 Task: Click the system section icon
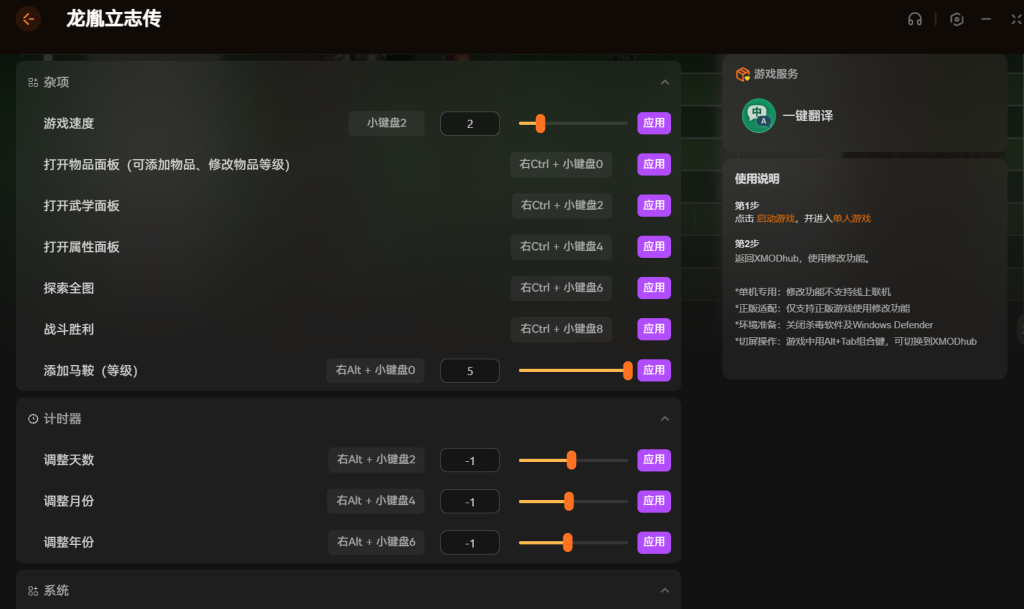coord(33,591)
